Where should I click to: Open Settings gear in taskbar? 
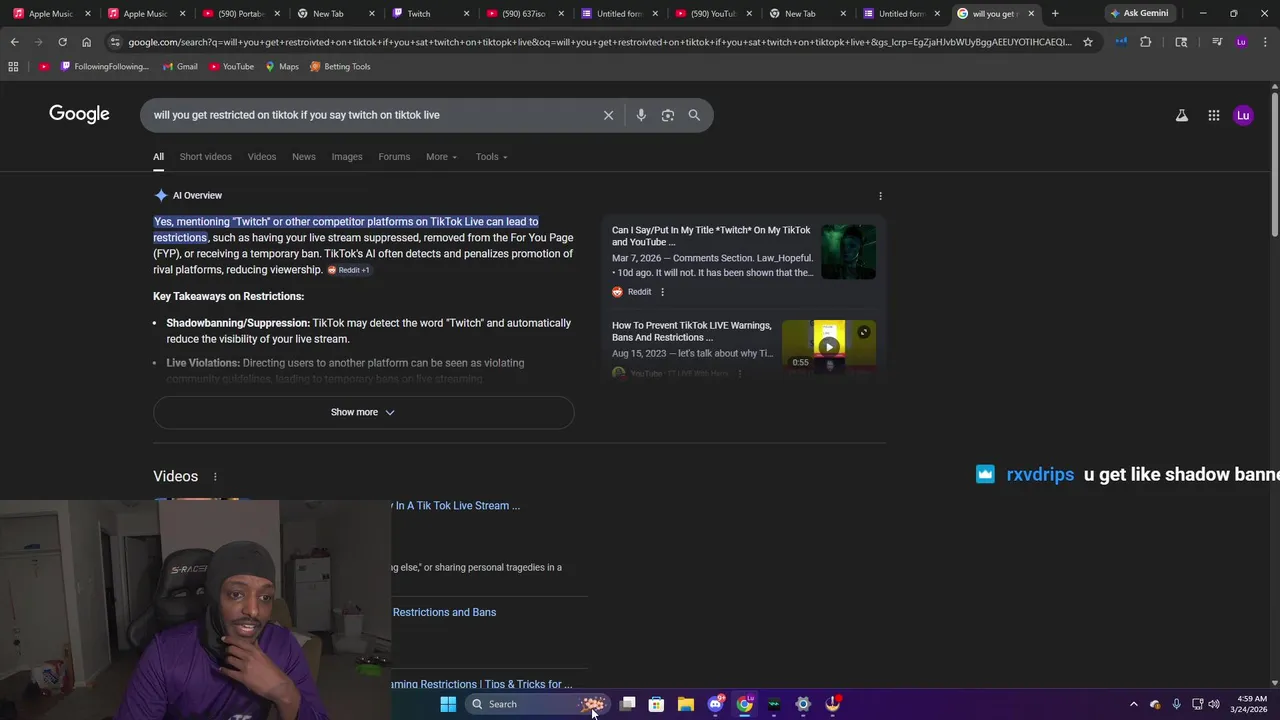[803, 704]
